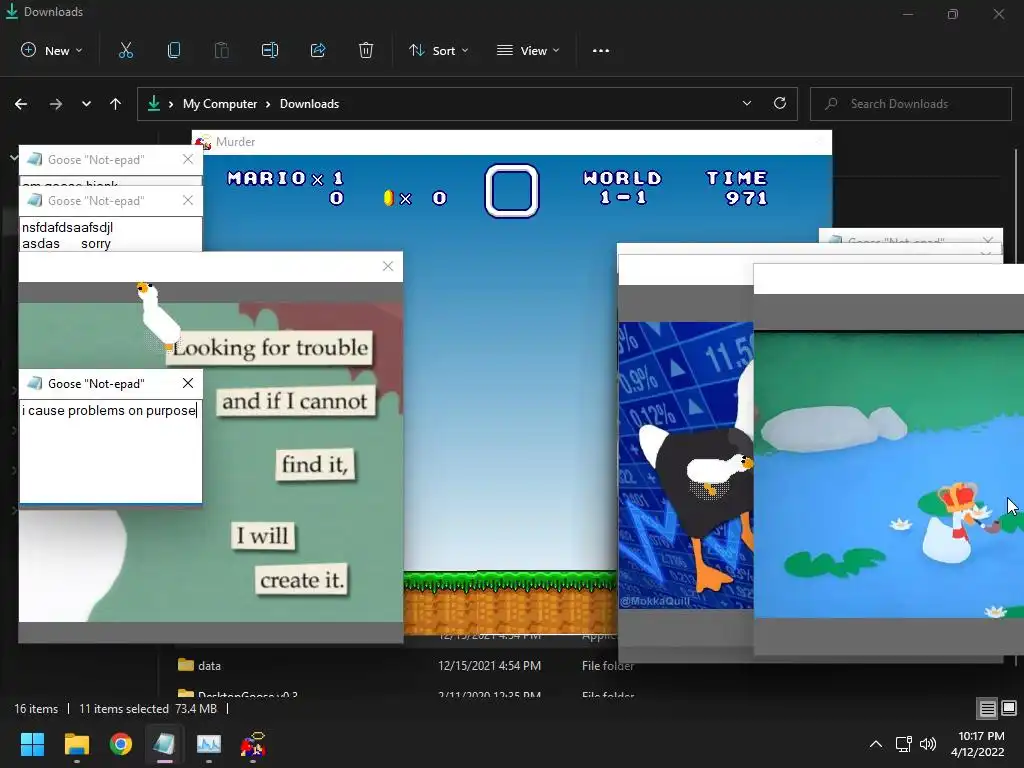Close the 'i cause problems' Goose Not-epad
1024x768 pixels.
pos(188,383)
